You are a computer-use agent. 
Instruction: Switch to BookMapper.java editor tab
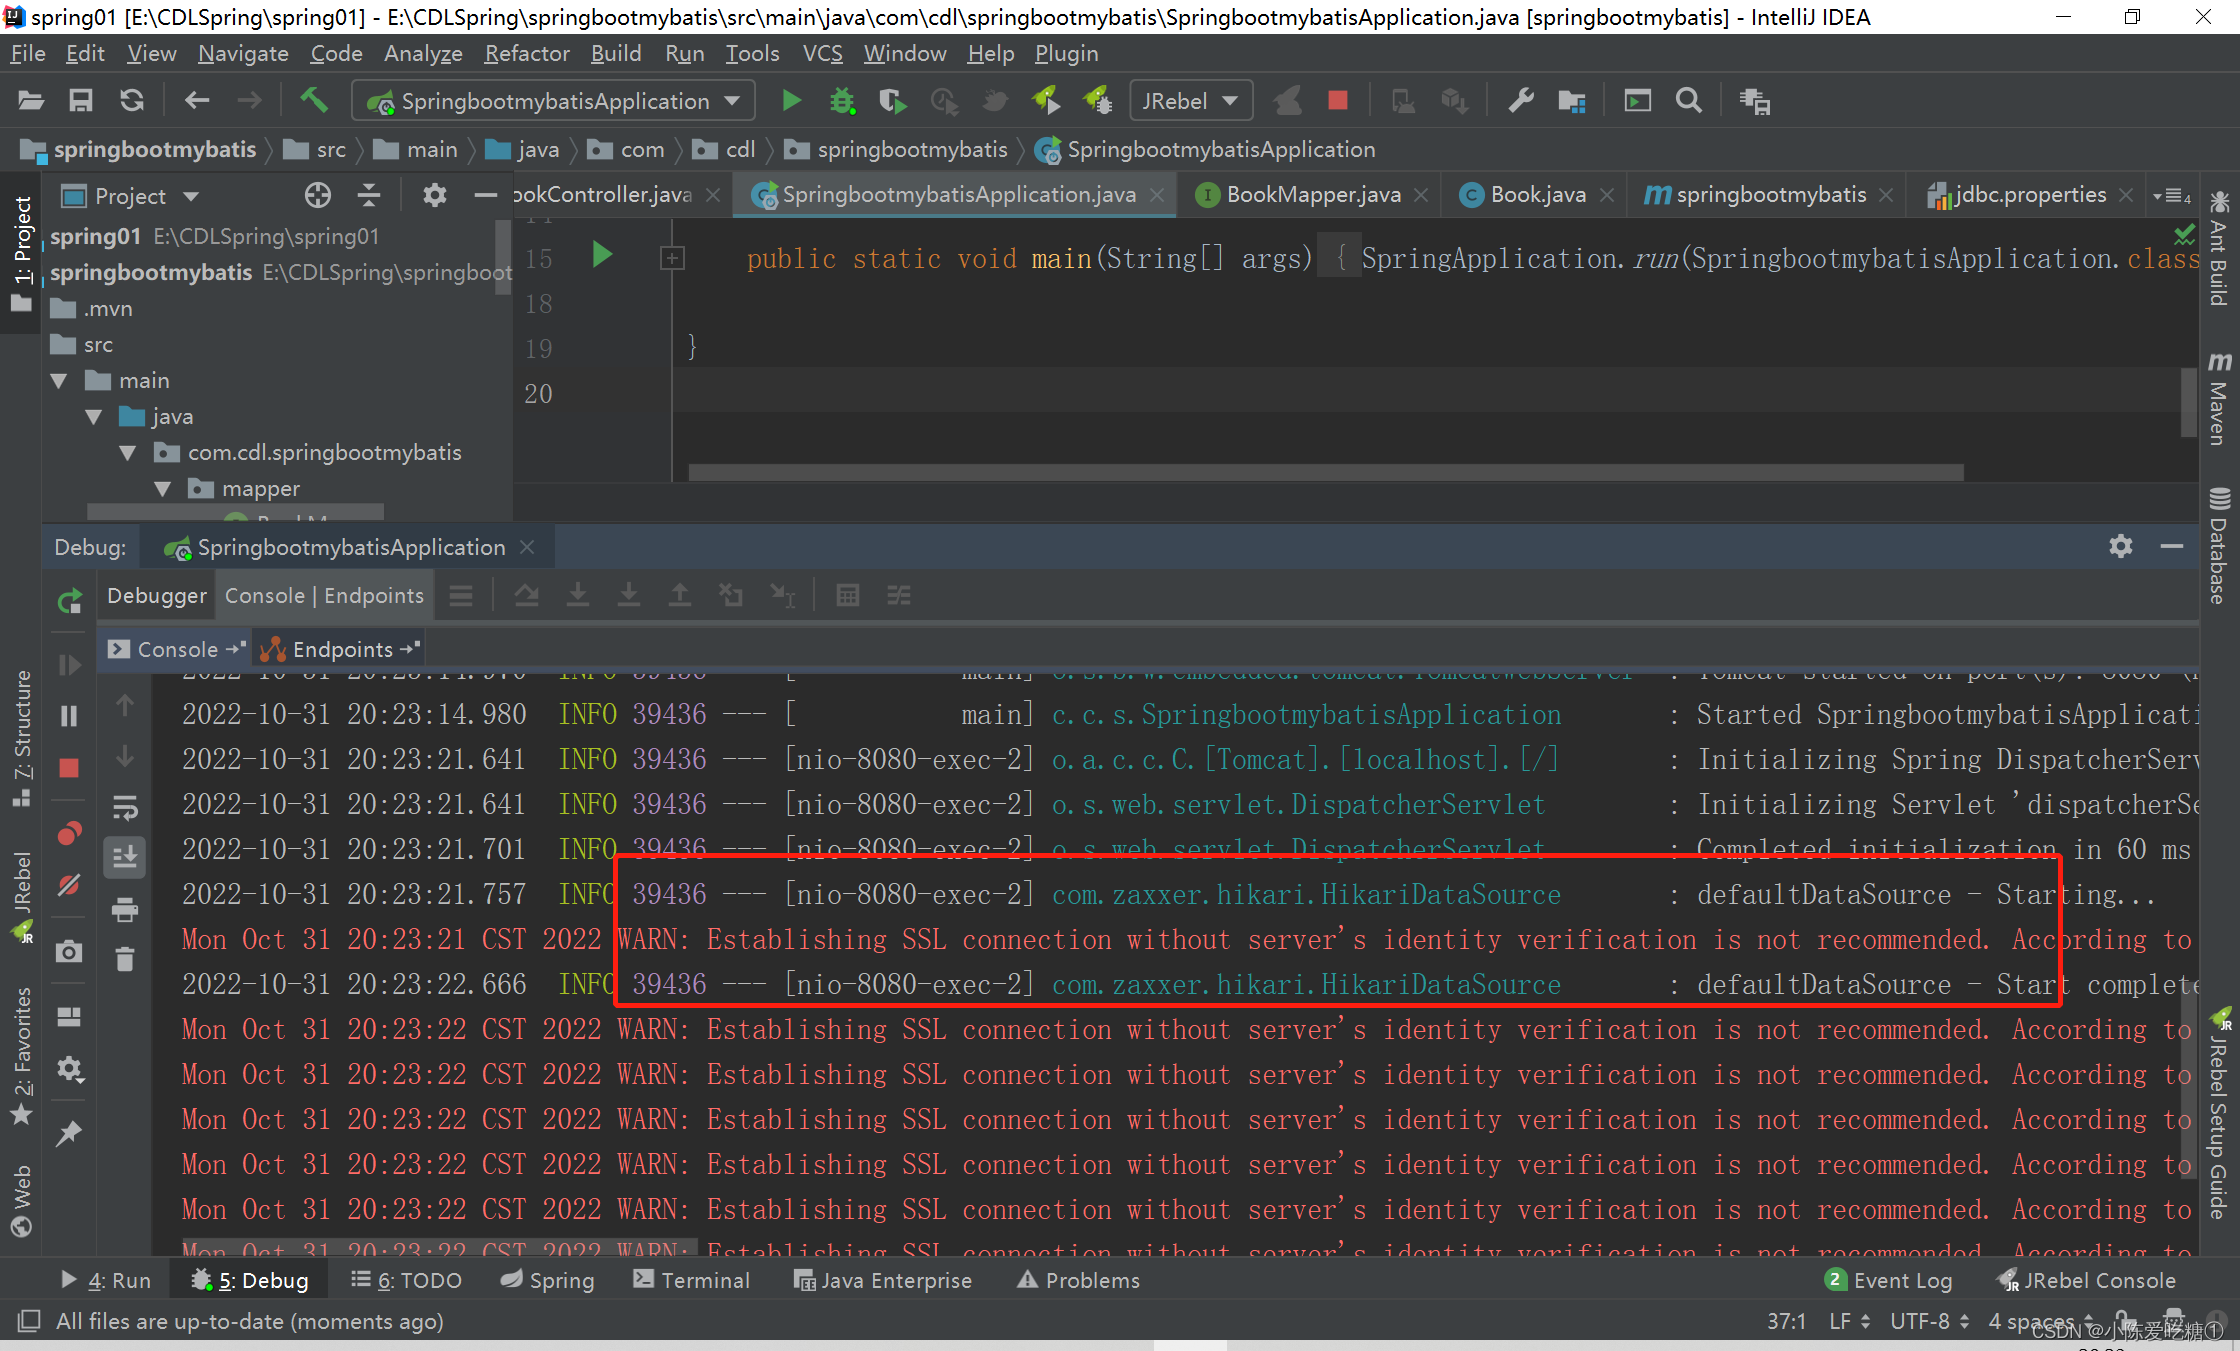click(1312, 195)
